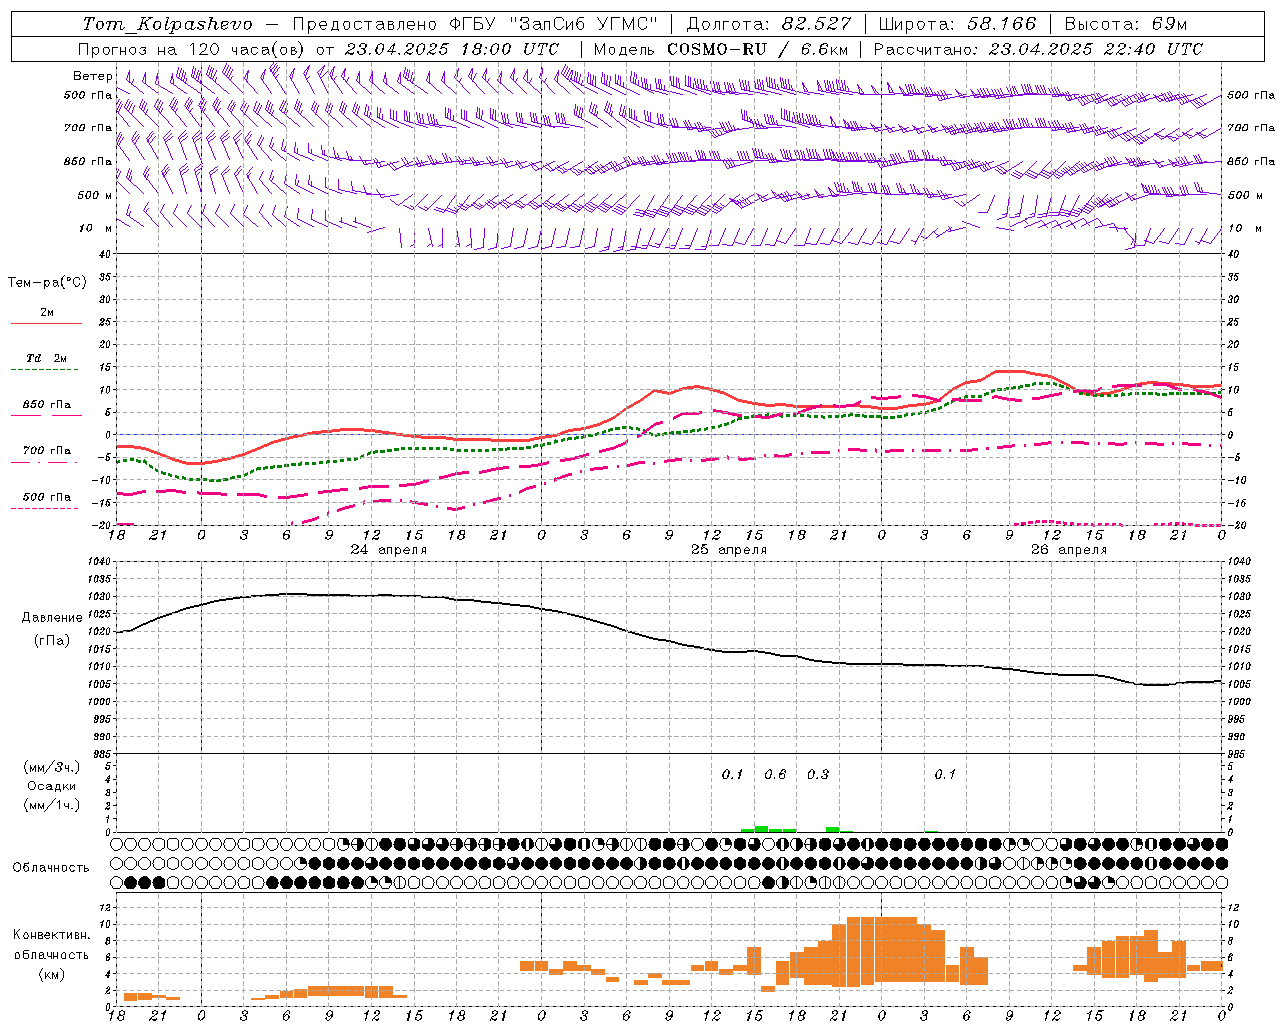
Task: Click the 'Давление' pressure panel label
Action: [x=52, y=618]
